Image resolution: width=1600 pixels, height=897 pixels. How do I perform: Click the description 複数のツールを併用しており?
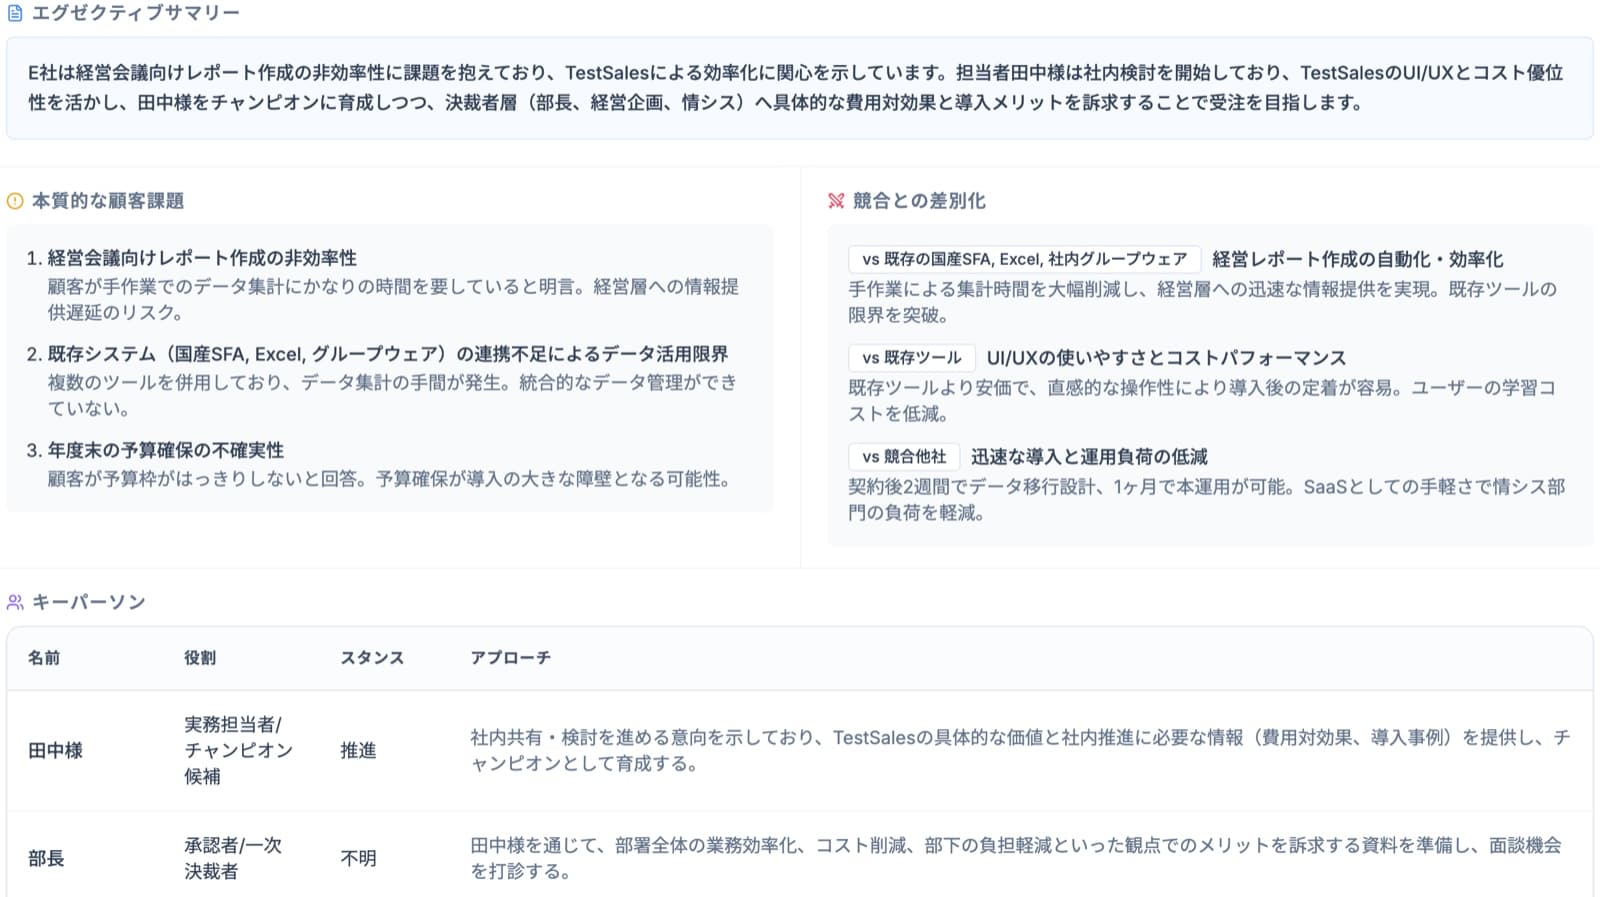(x=393, y=396)
